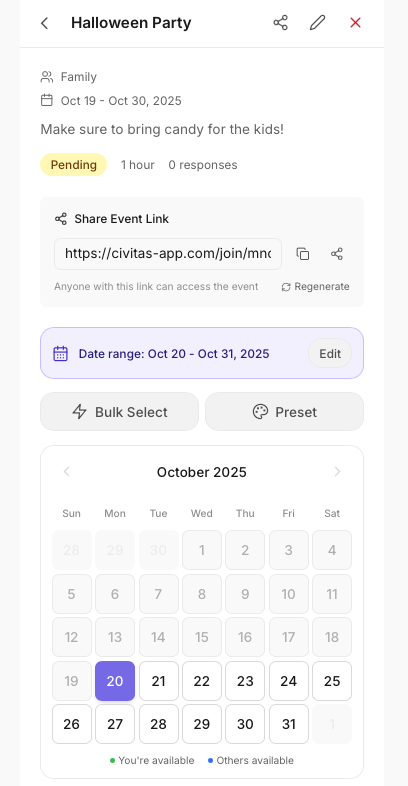Open the Preset option
408x786 pixels.
pos(285,412)
